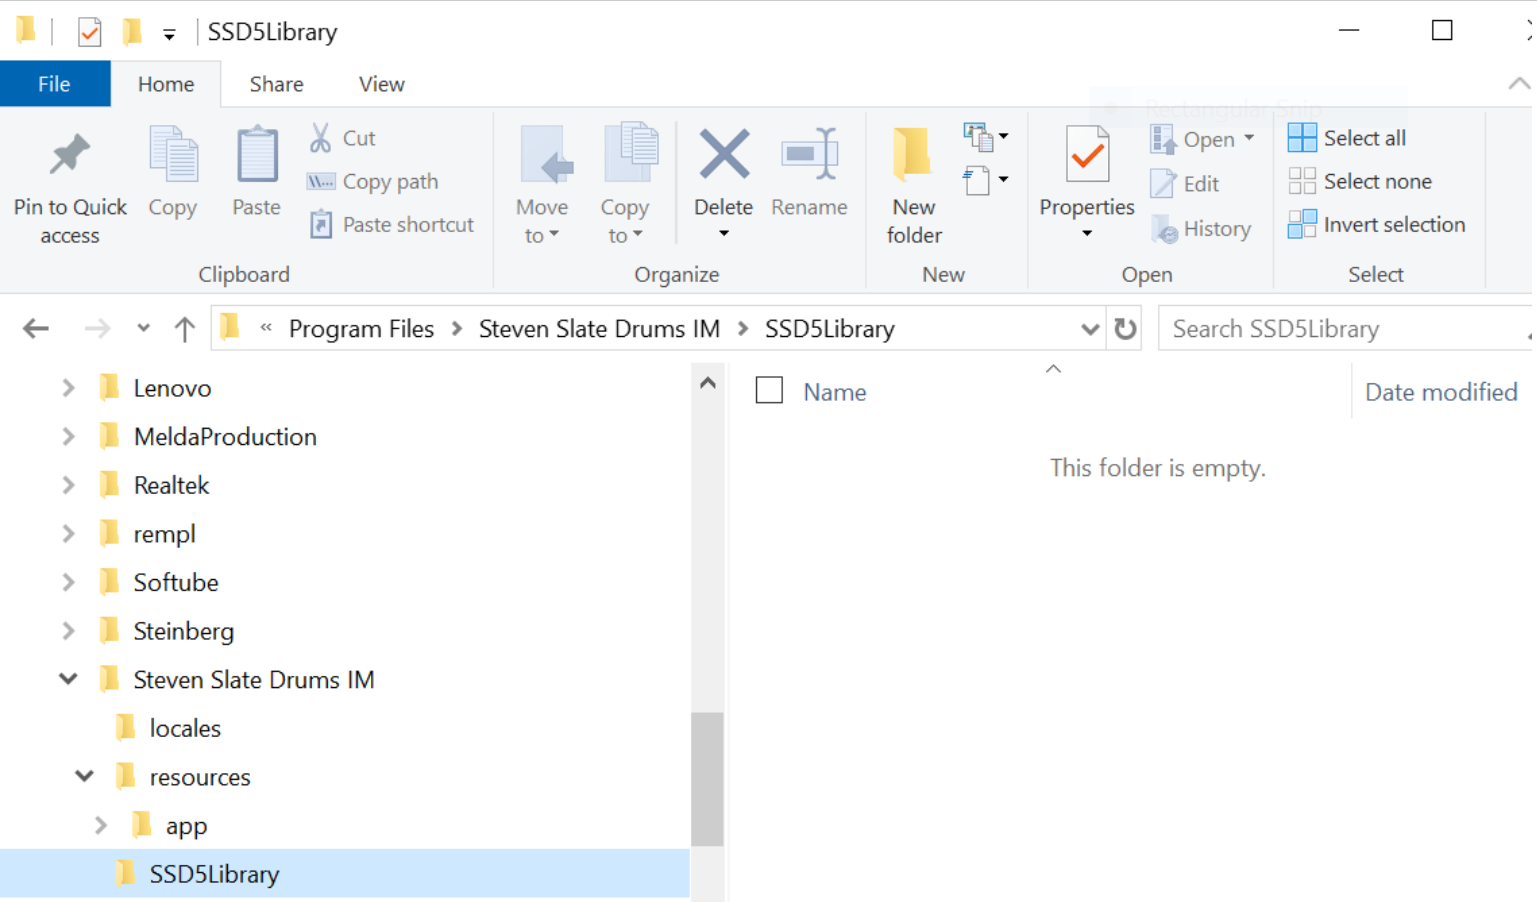The image size is (1537, 902).
Task: Click Steven Slate Drums IM breadcrumb
Action: 599,329
